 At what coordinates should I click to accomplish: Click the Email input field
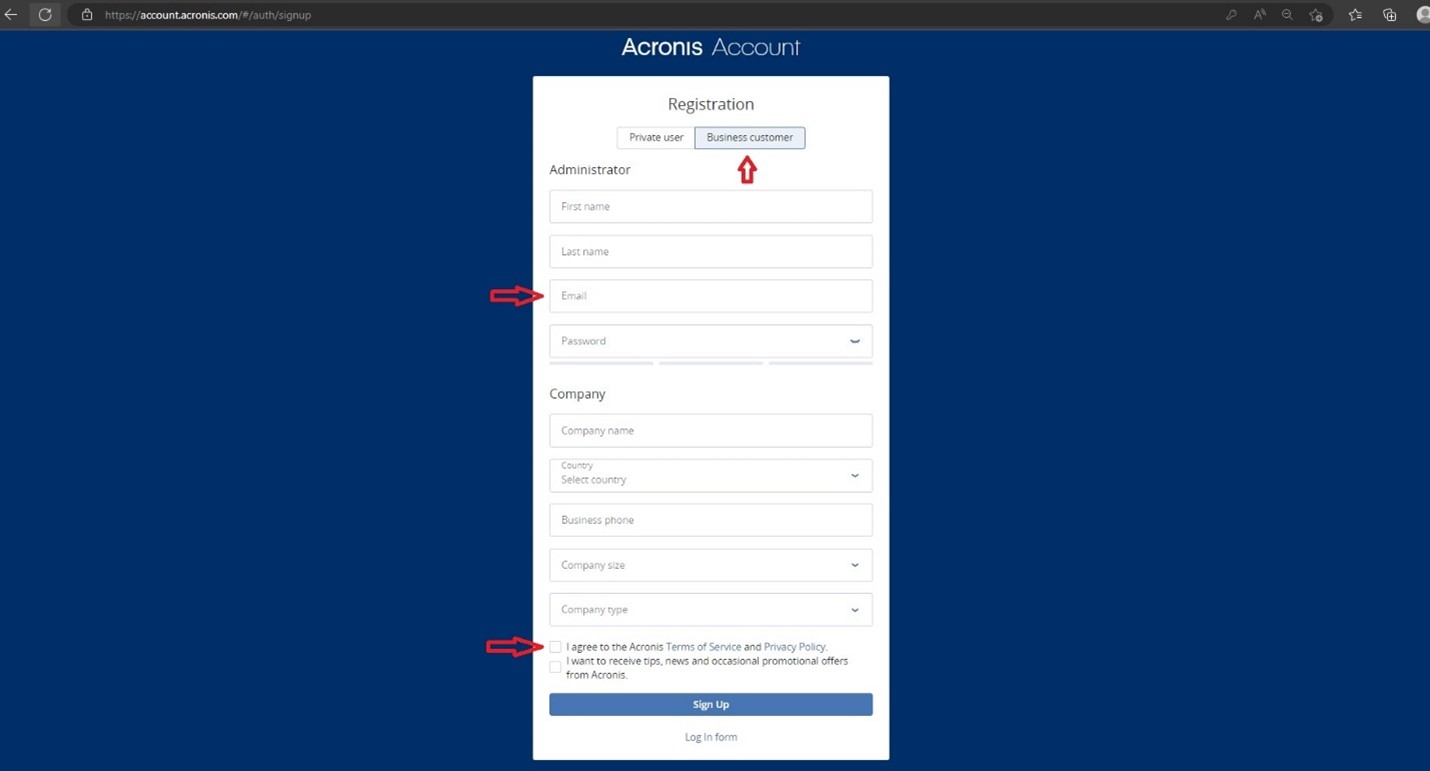pyautogui.click(x=711, y=296)
